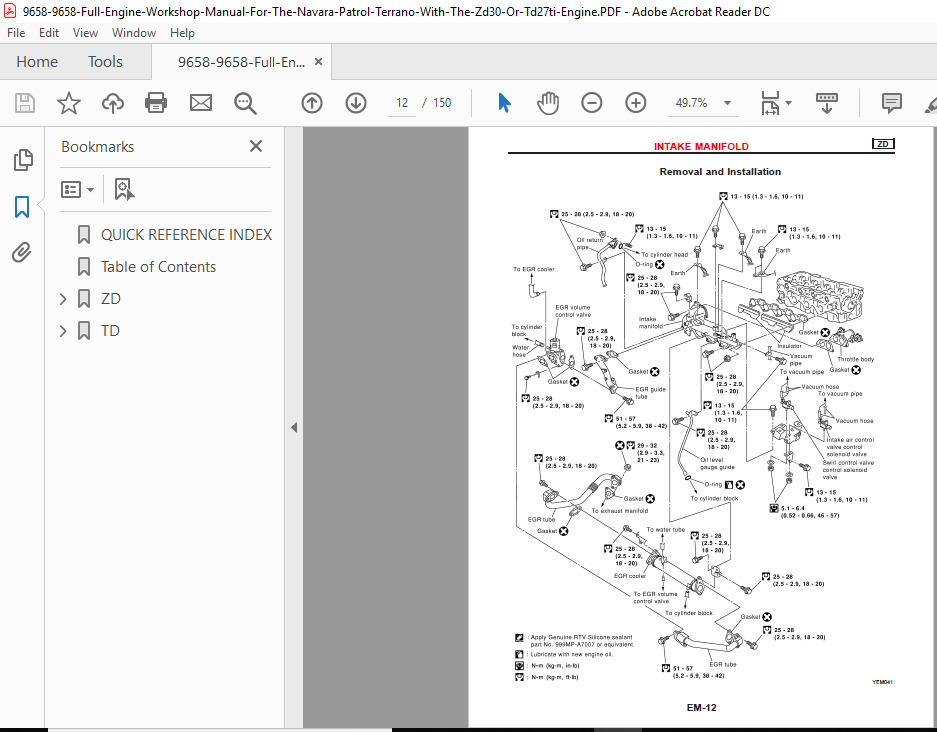Expand the ZD bookmark
The height and width of the screenshot is (732, 937).
click(63, 299)
